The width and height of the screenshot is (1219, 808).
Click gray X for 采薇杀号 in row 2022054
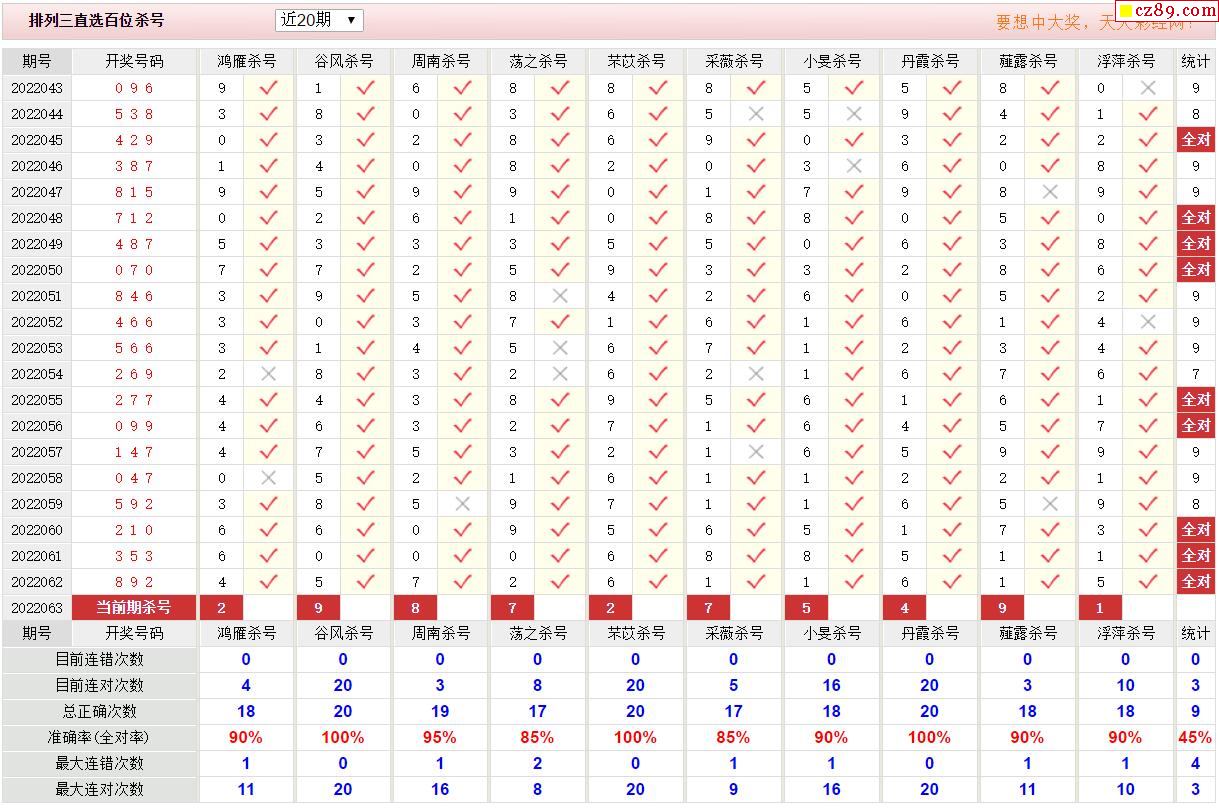point(756,374)
